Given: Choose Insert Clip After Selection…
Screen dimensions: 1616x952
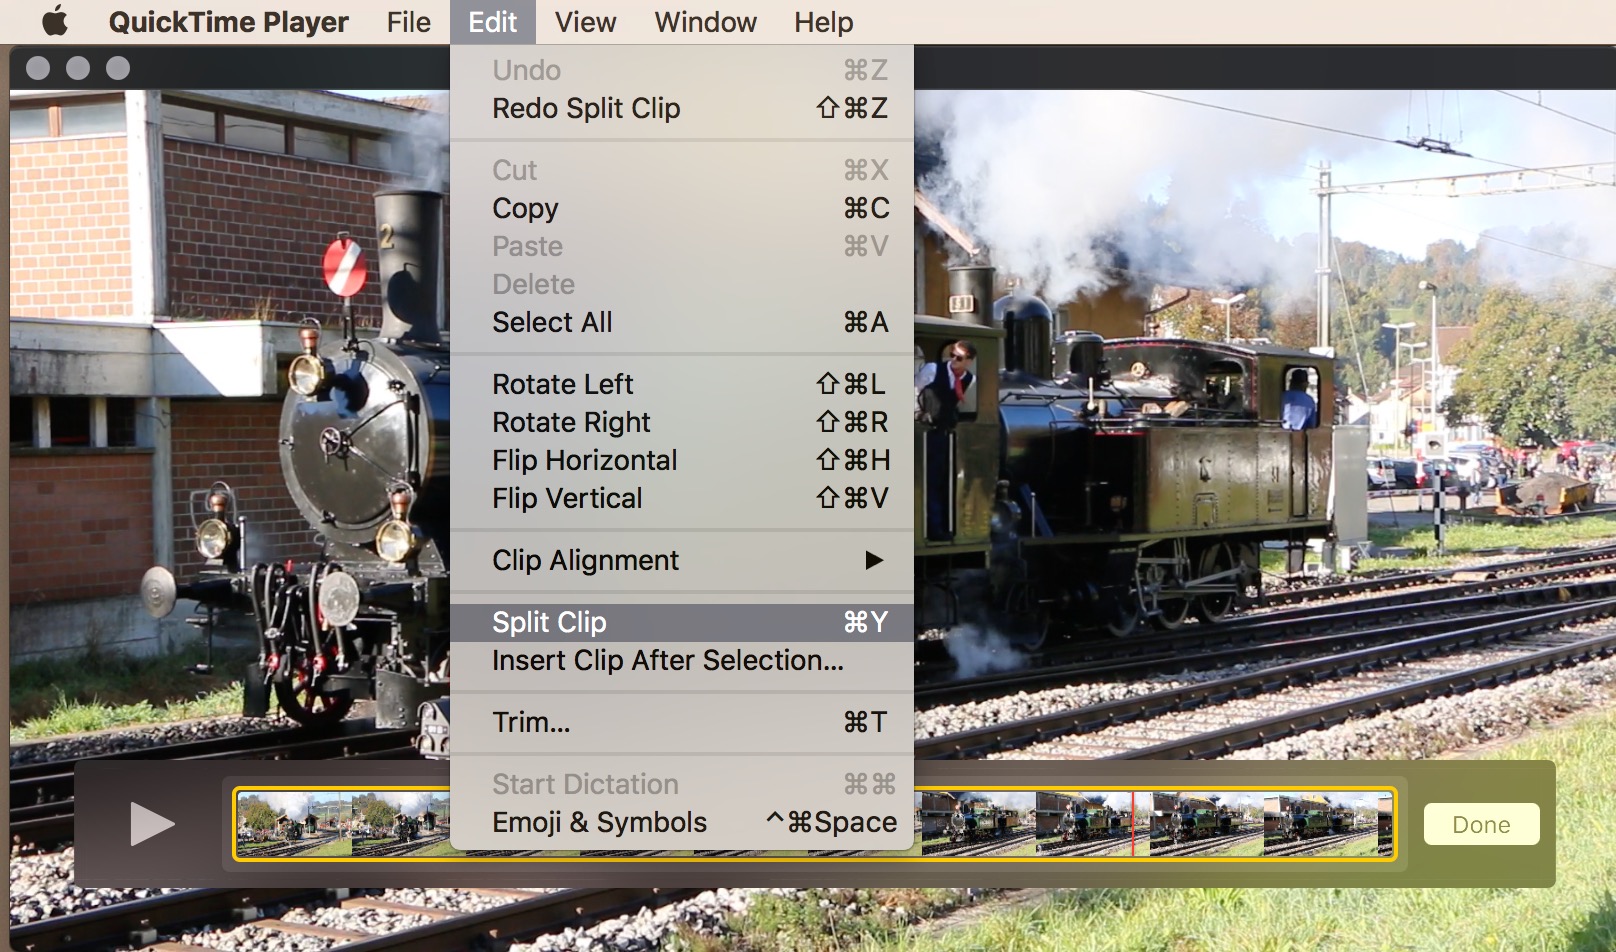Looking at the screenshot, I should point(682,660).
